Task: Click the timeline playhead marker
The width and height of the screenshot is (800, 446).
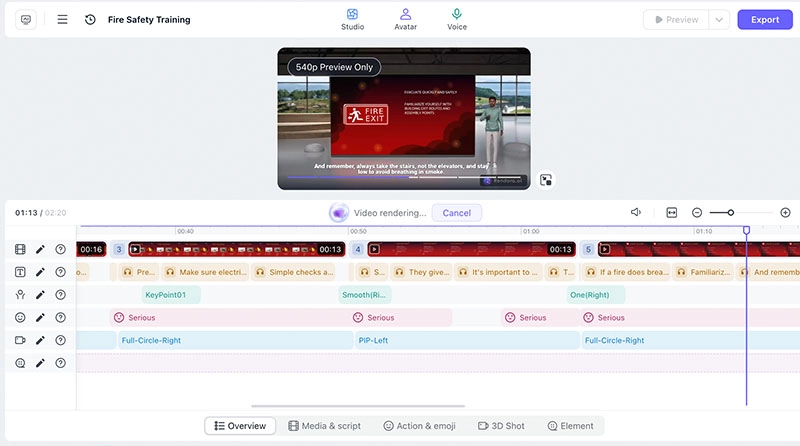Action: click(746, 230)
